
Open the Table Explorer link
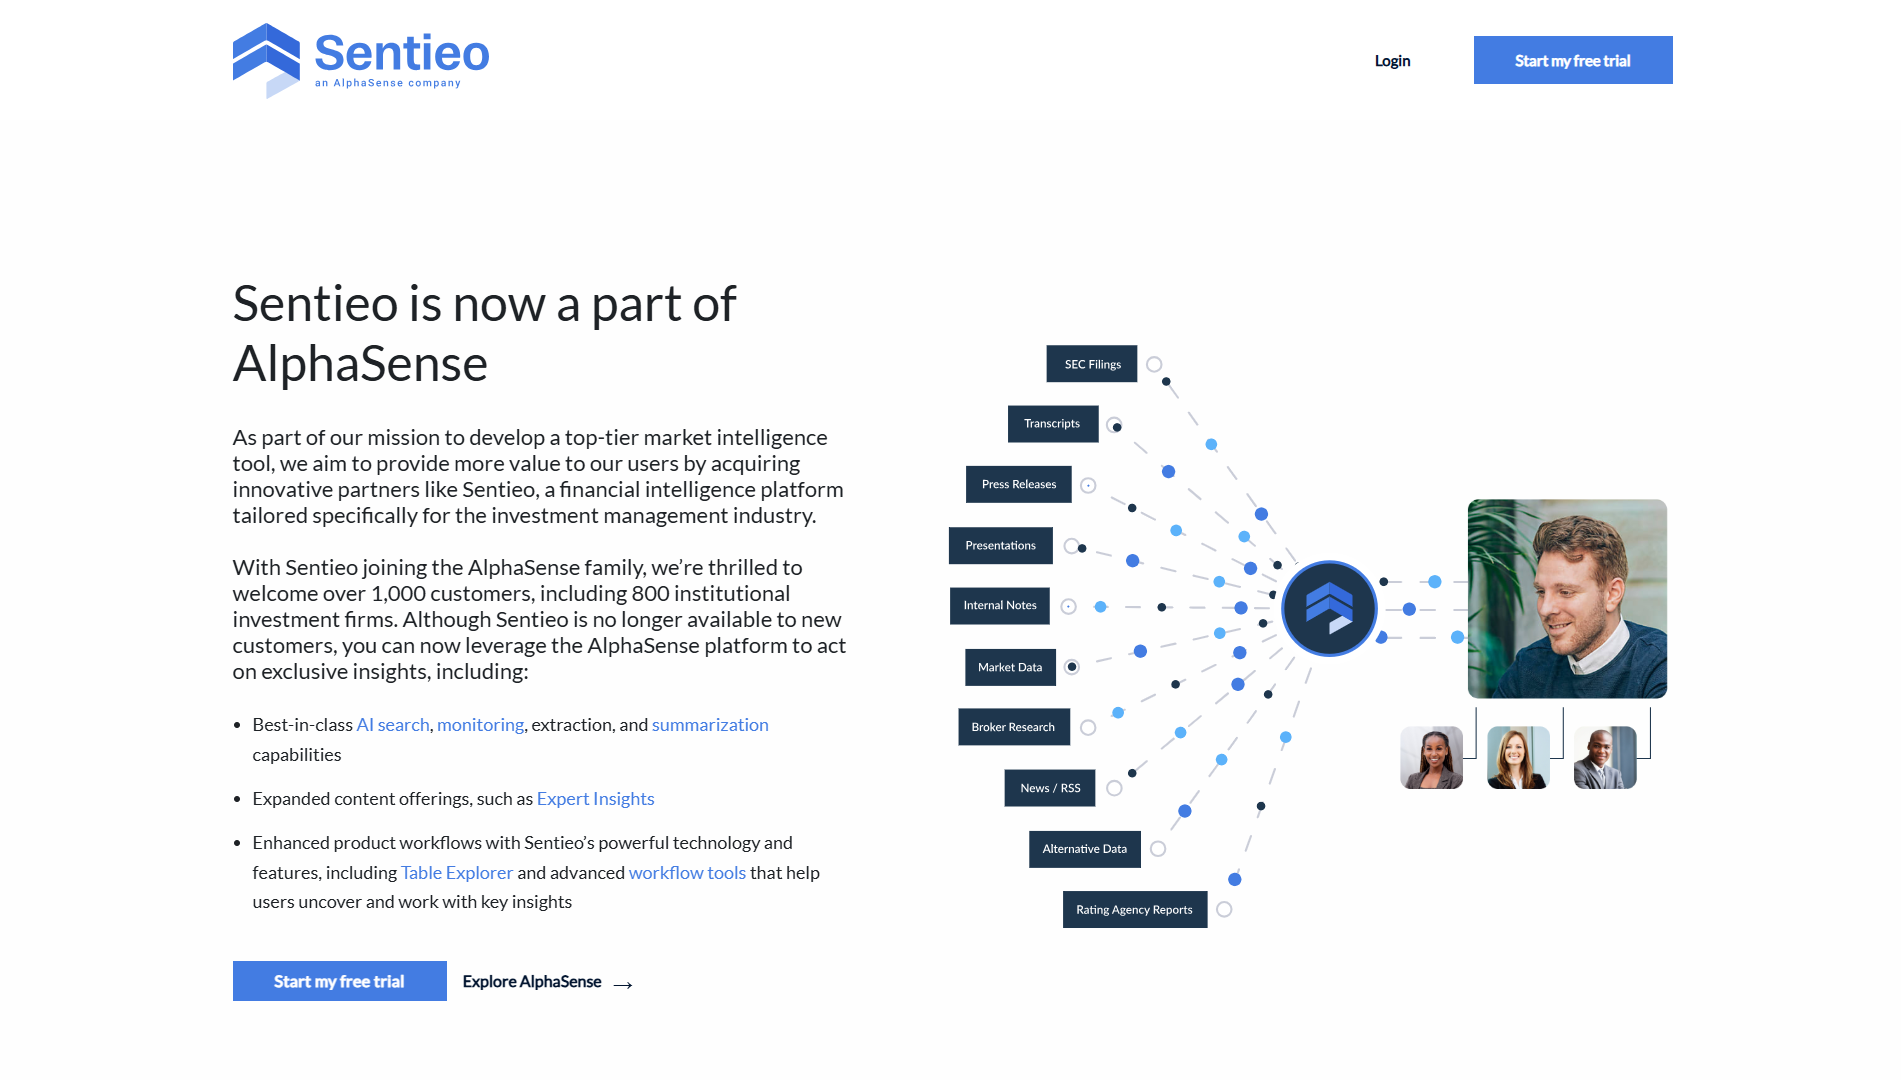[x=457, y=873]
